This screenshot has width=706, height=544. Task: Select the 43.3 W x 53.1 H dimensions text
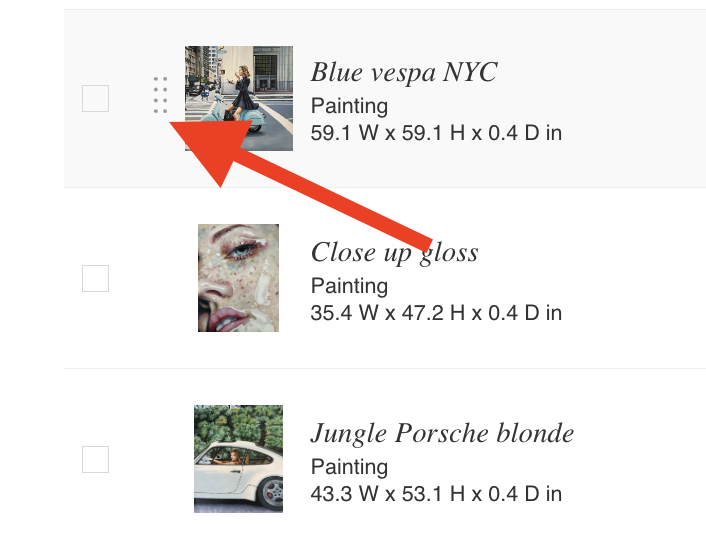(436, 494)
